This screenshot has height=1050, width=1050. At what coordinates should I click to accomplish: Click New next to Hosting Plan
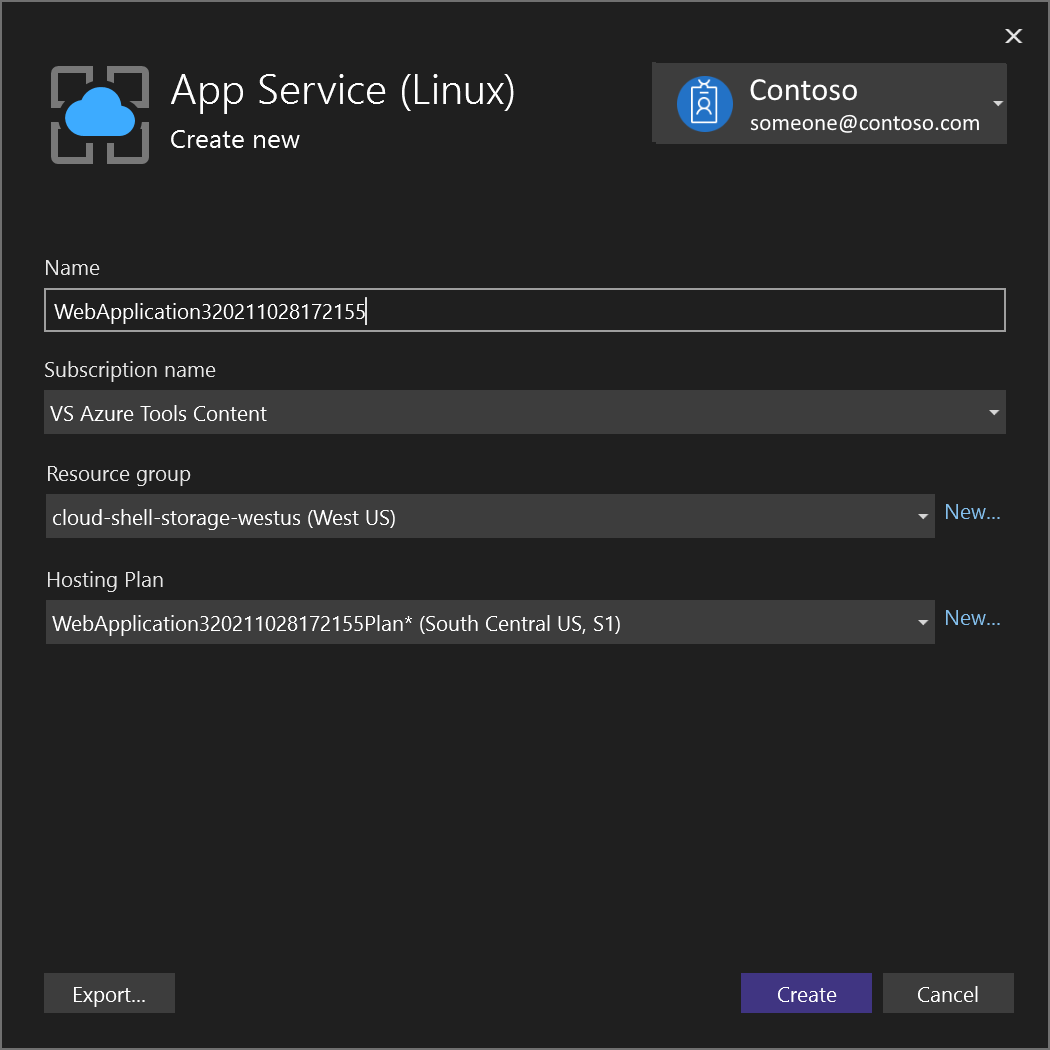(x=972, y=617)
